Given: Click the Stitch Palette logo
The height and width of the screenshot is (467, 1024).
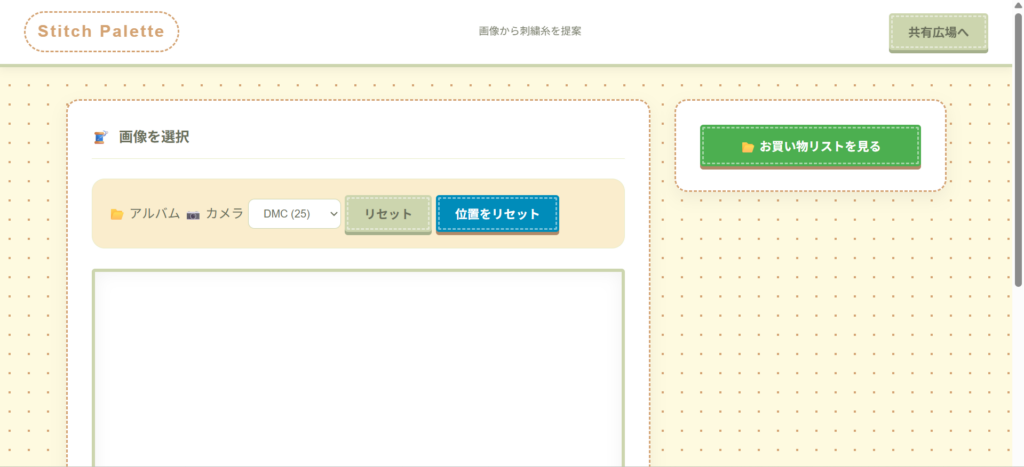Looking at the screenshot, I should click(x=101, y=32).
